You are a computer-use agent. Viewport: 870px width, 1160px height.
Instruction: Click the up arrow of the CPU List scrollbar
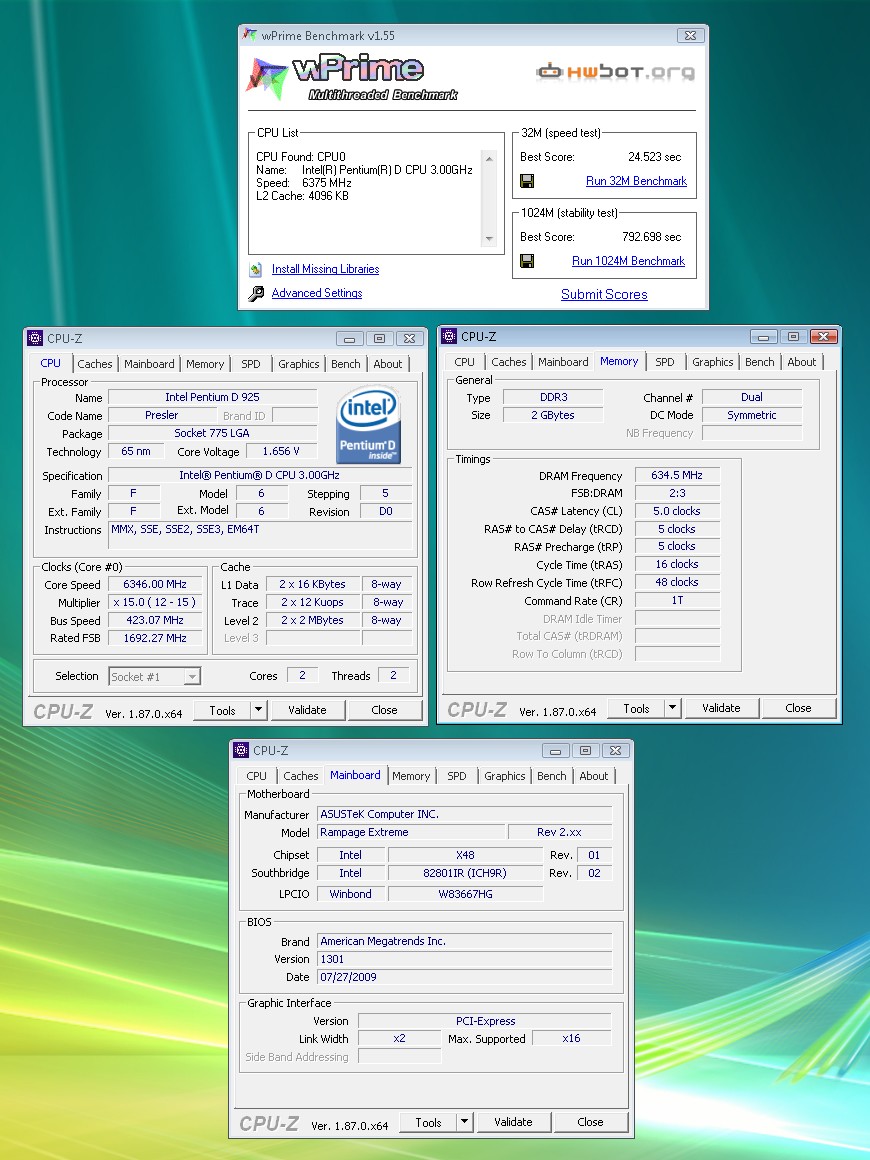pos(489,158)
